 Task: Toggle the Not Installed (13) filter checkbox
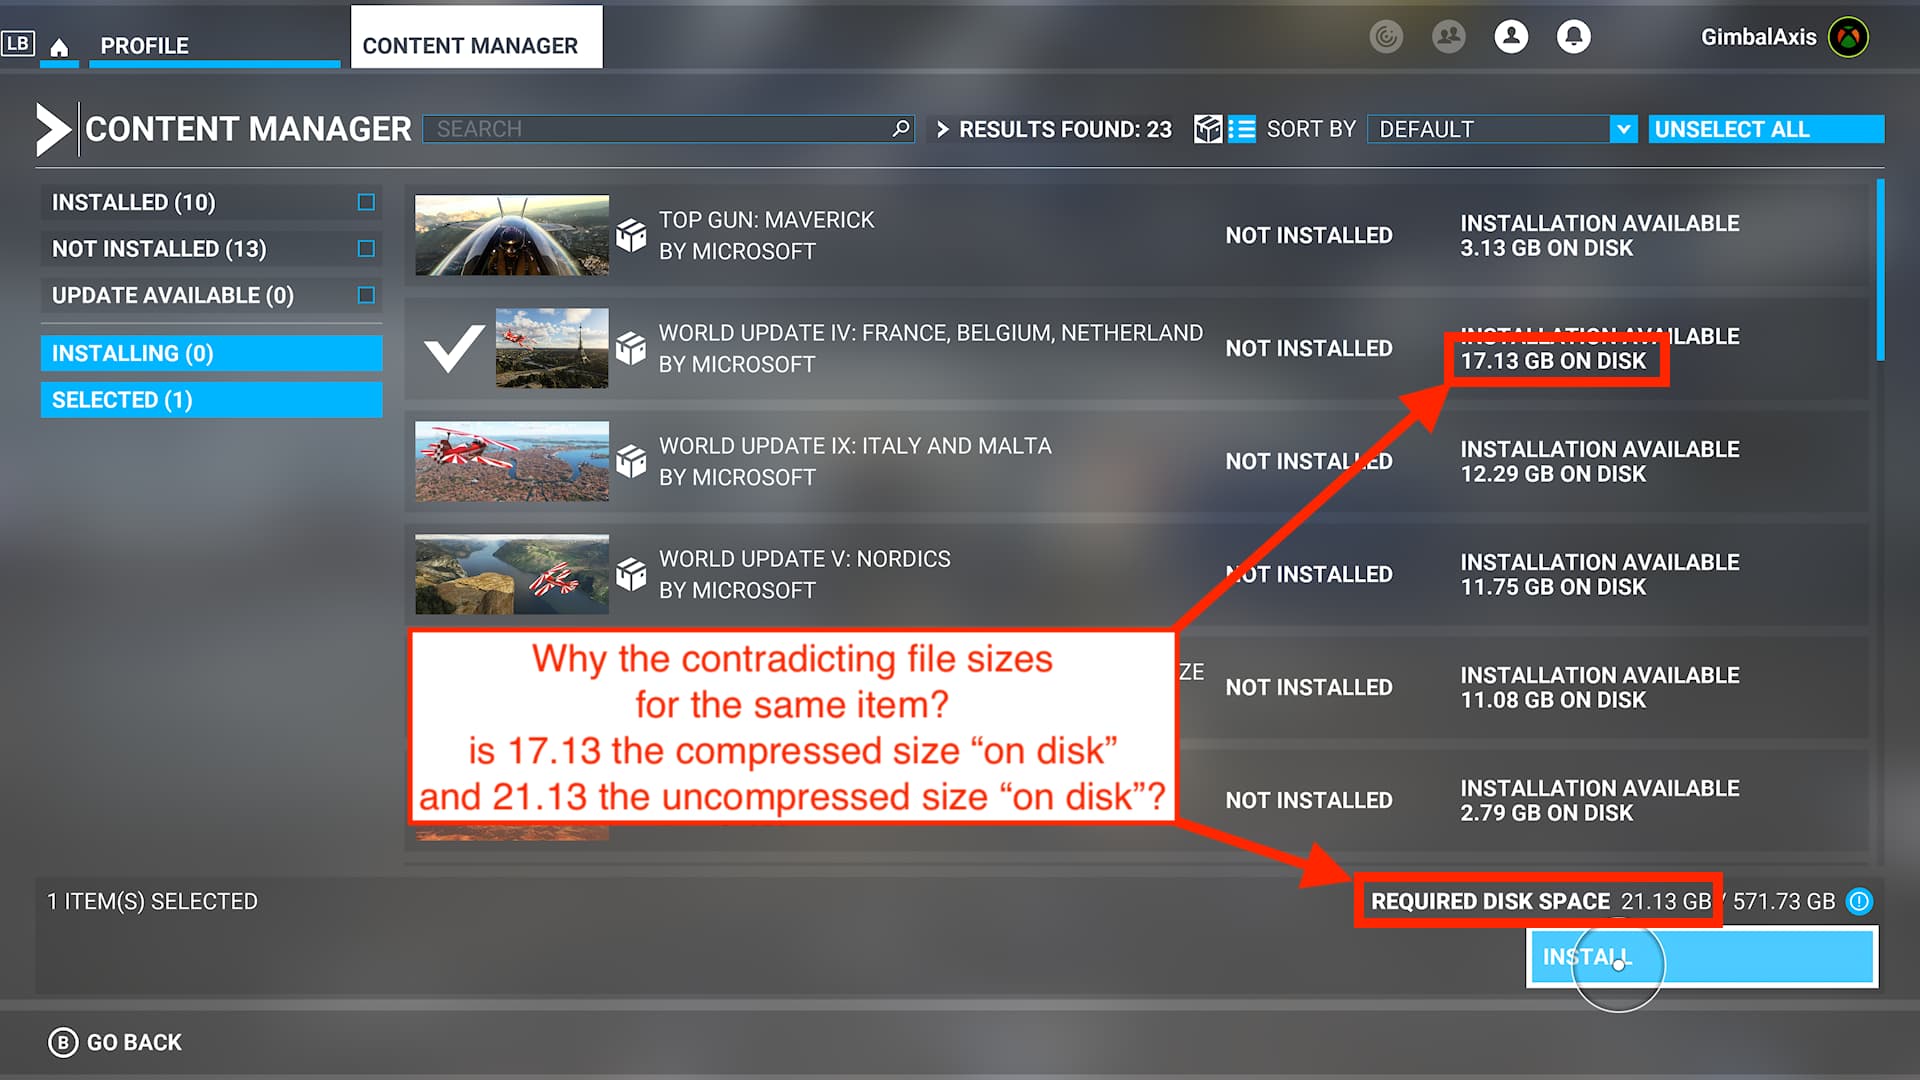coord(366,248)
